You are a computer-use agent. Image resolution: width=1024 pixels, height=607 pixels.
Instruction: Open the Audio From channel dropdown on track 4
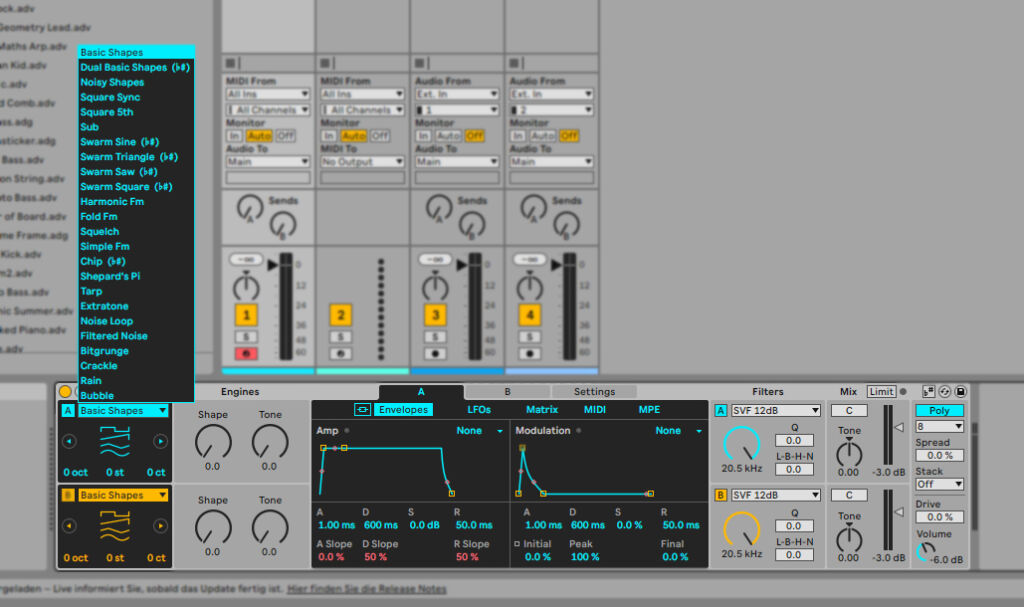point(552,109)
